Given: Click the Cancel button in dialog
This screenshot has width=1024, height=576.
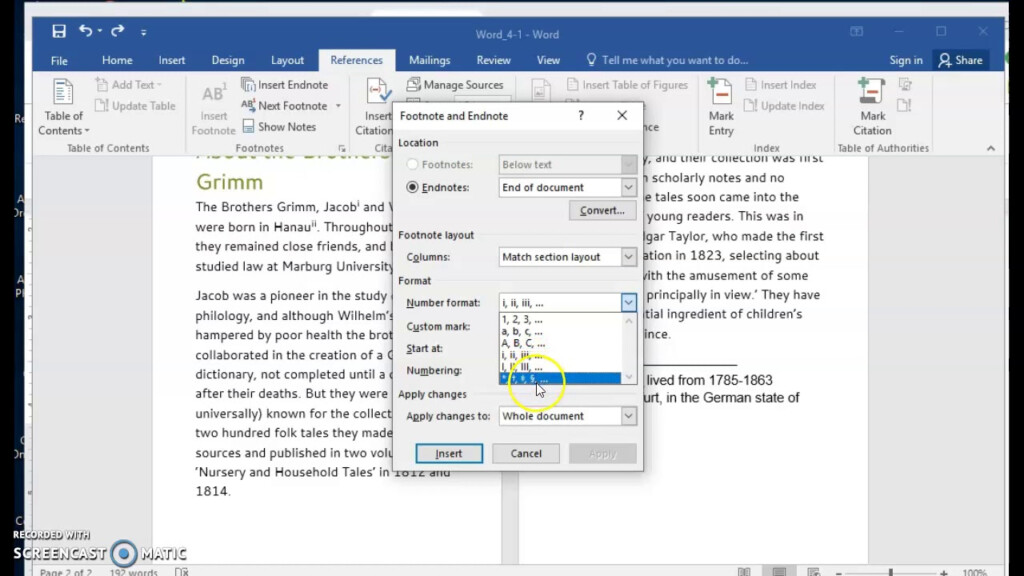Looking at the screenshot, I should point(526,453).
